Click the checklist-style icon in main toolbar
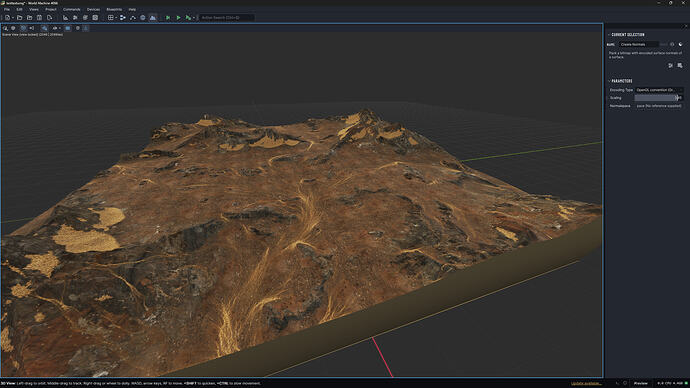 (x=85, y=18)
